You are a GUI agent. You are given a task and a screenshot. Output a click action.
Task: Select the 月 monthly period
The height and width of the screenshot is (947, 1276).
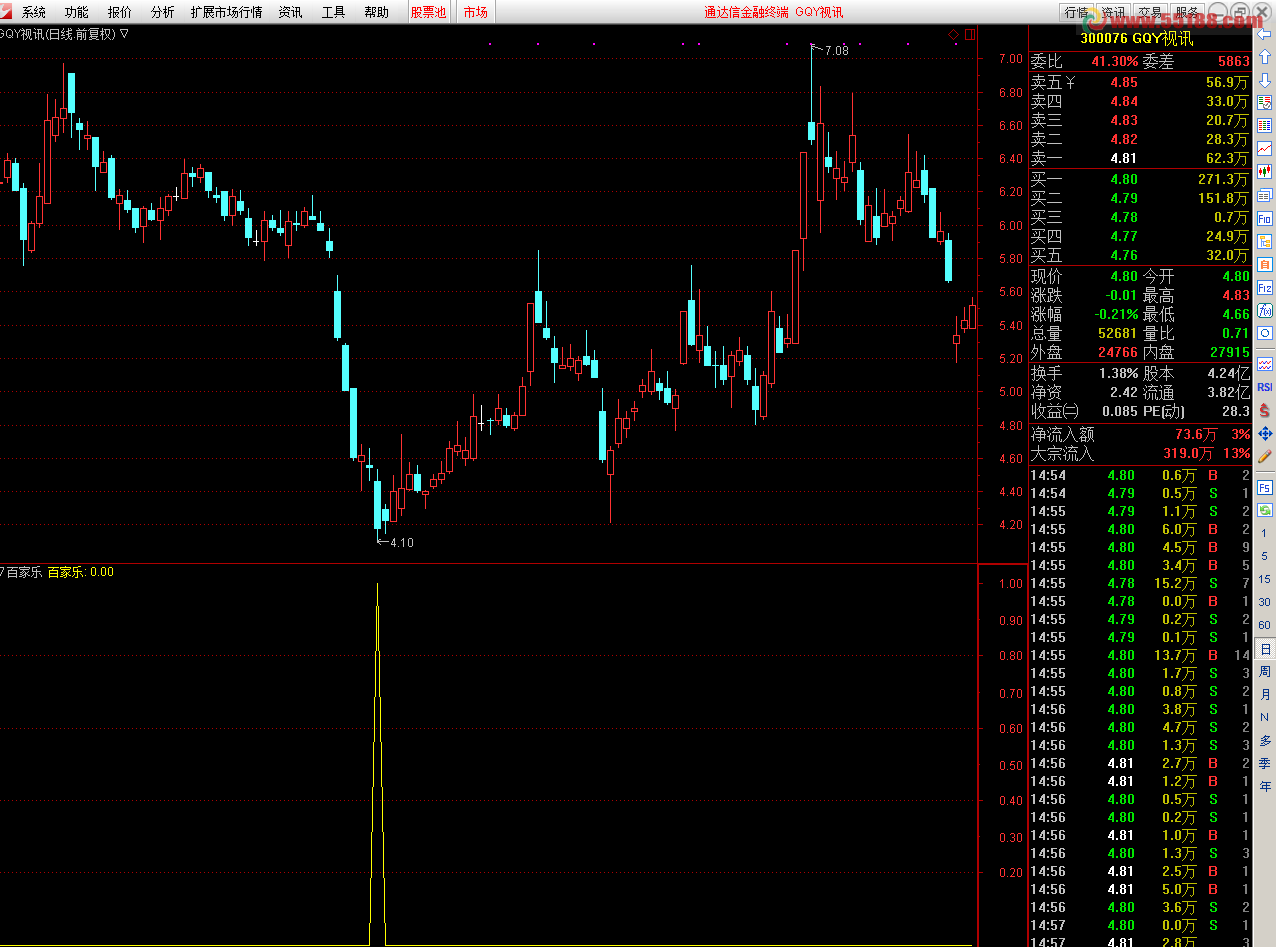[x=1265, y=695]
